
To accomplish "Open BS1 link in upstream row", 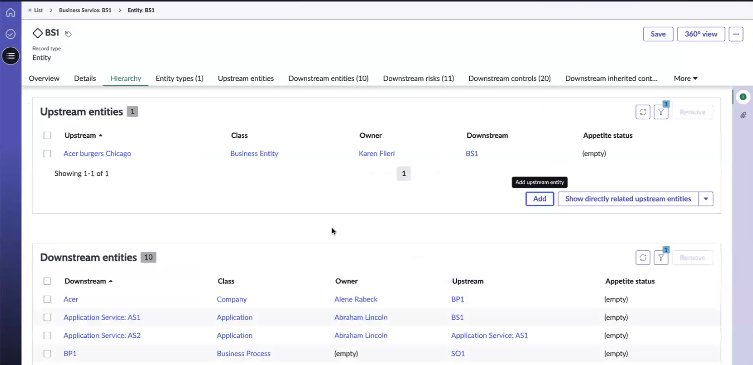I will pyautogui.click(x=472, y=154).
